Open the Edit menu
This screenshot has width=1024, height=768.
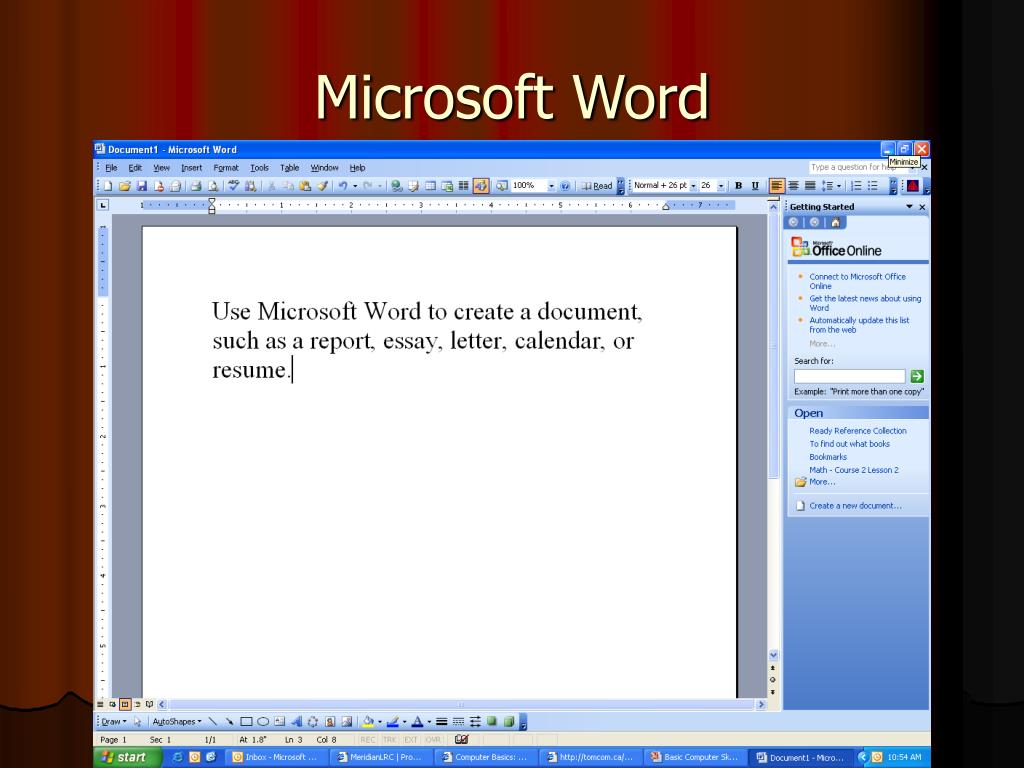point(135,168)
